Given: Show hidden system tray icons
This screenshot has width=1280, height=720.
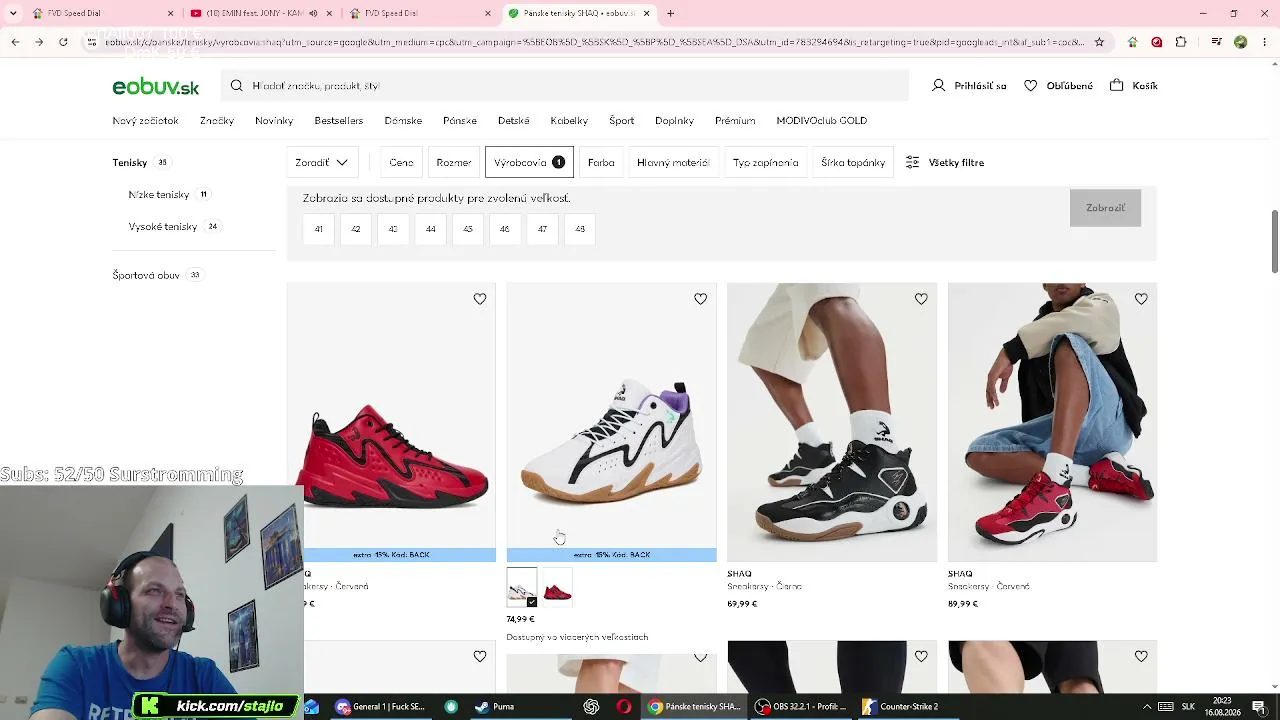Looking at the screenshot, I should 1146,707.
